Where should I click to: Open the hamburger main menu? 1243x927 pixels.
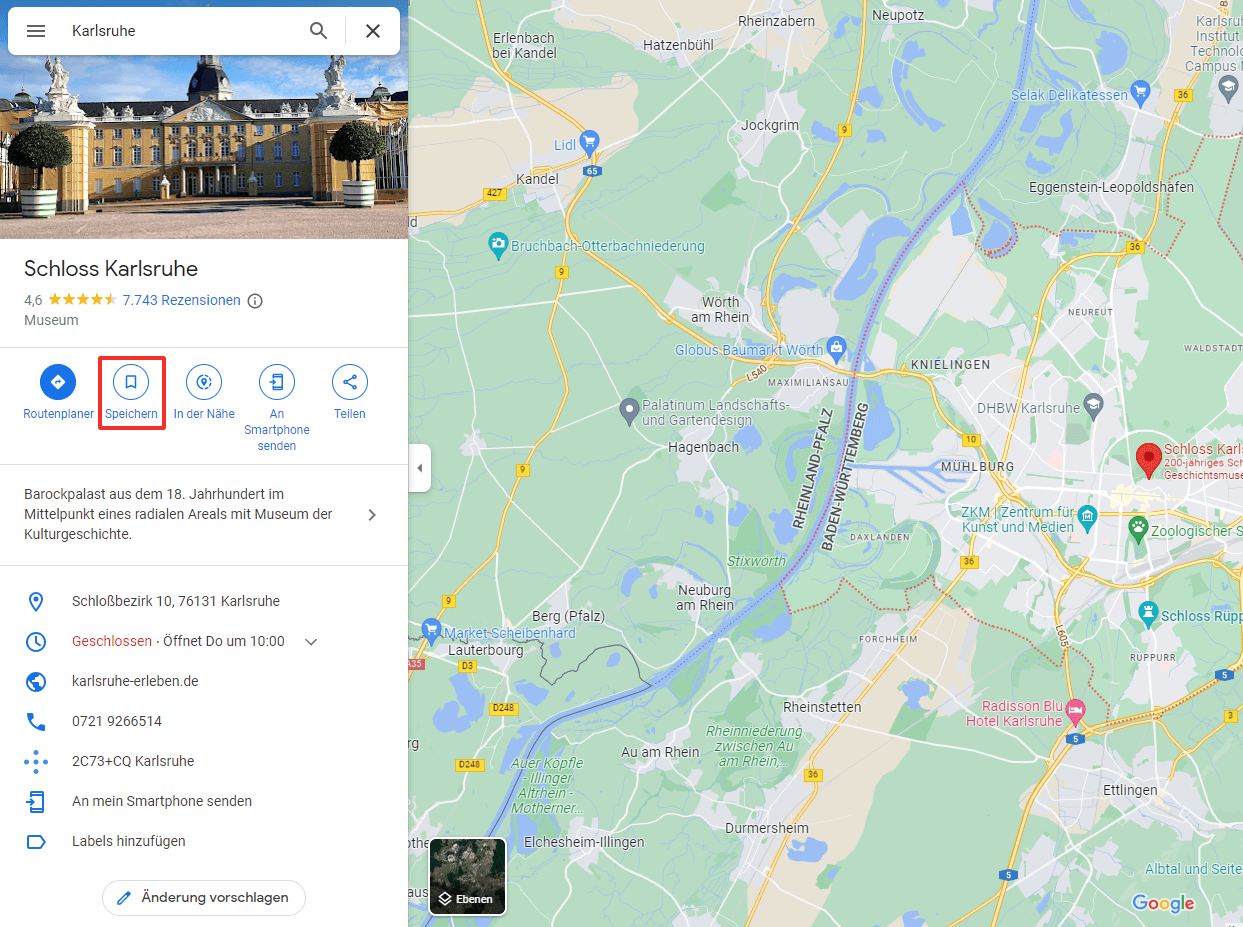pos(36,31)
